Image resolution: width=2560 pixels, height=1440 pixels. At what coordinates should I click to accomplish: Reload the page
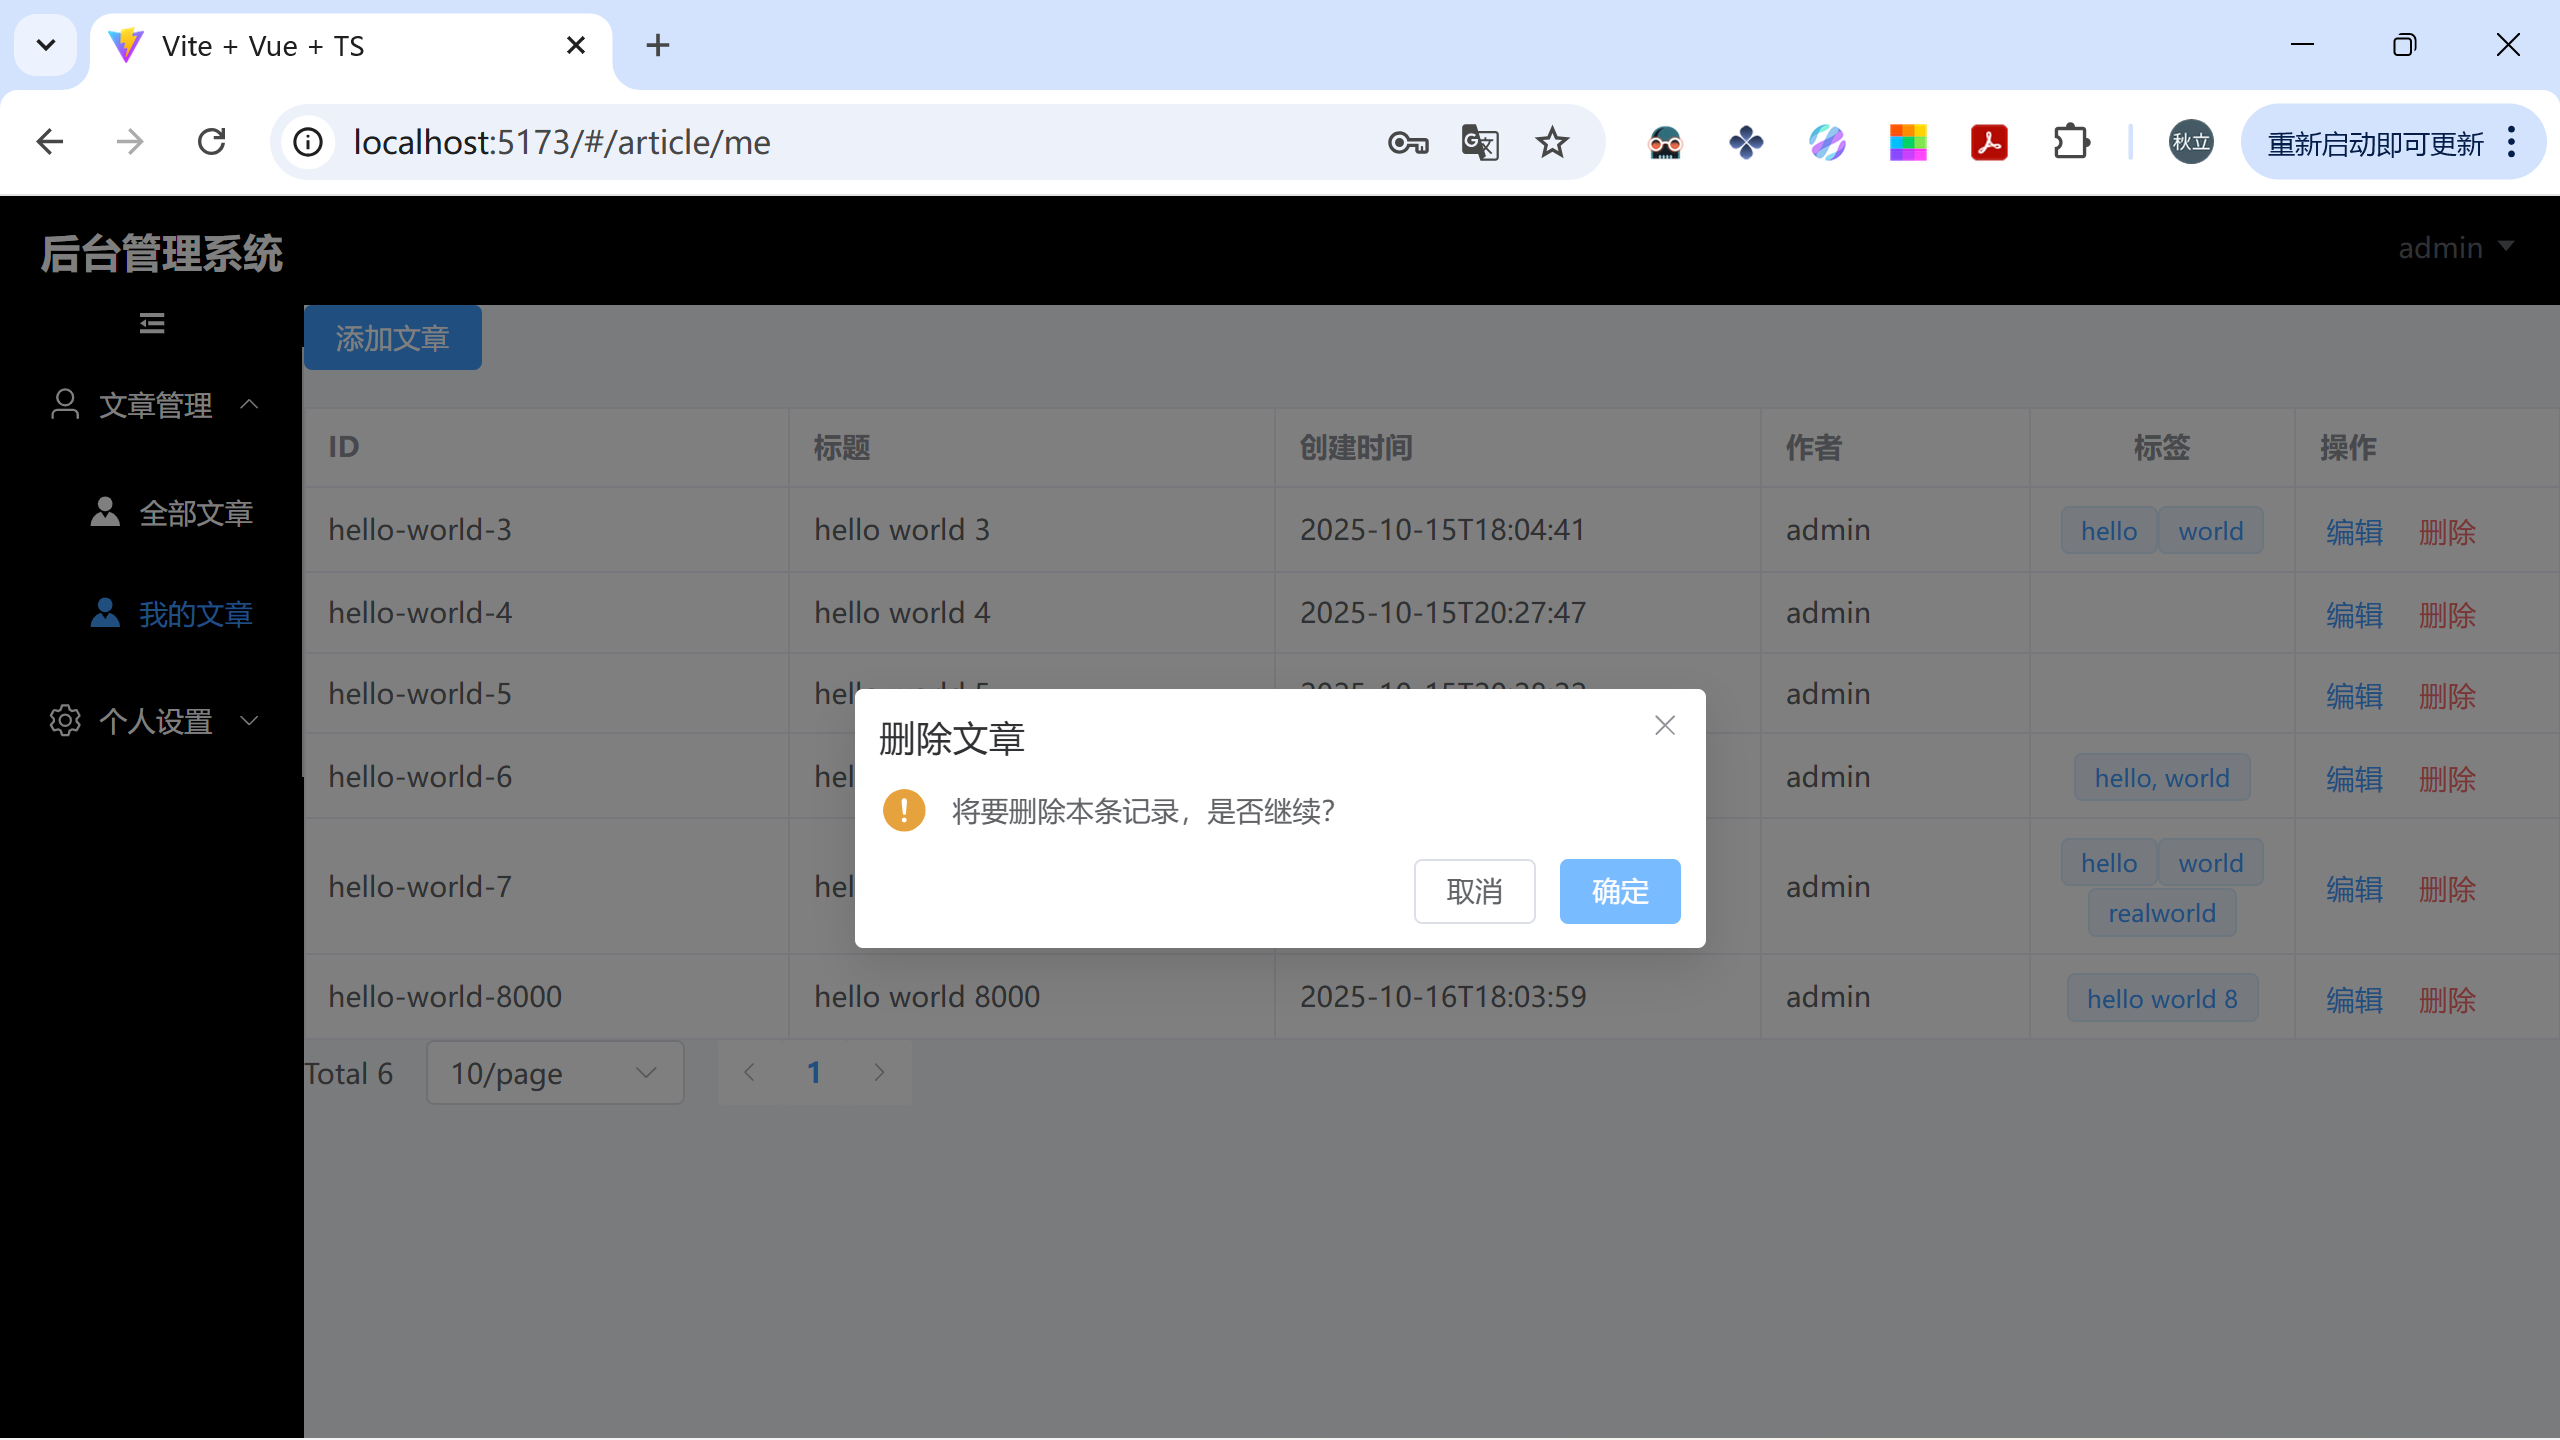[x=212, y=142]
